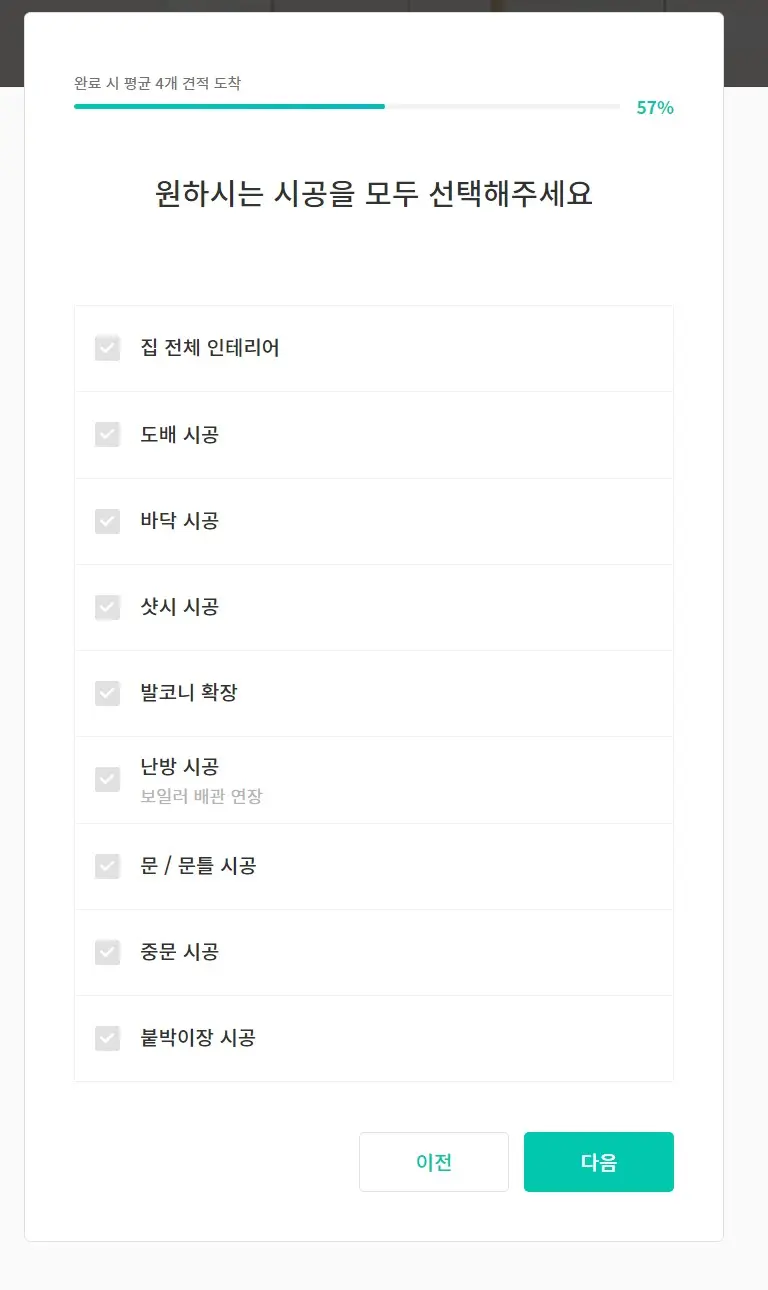Select the 붙박이장 시공 row
The height and width of the screenshot is (1290, 768).
click(374, 1038)
